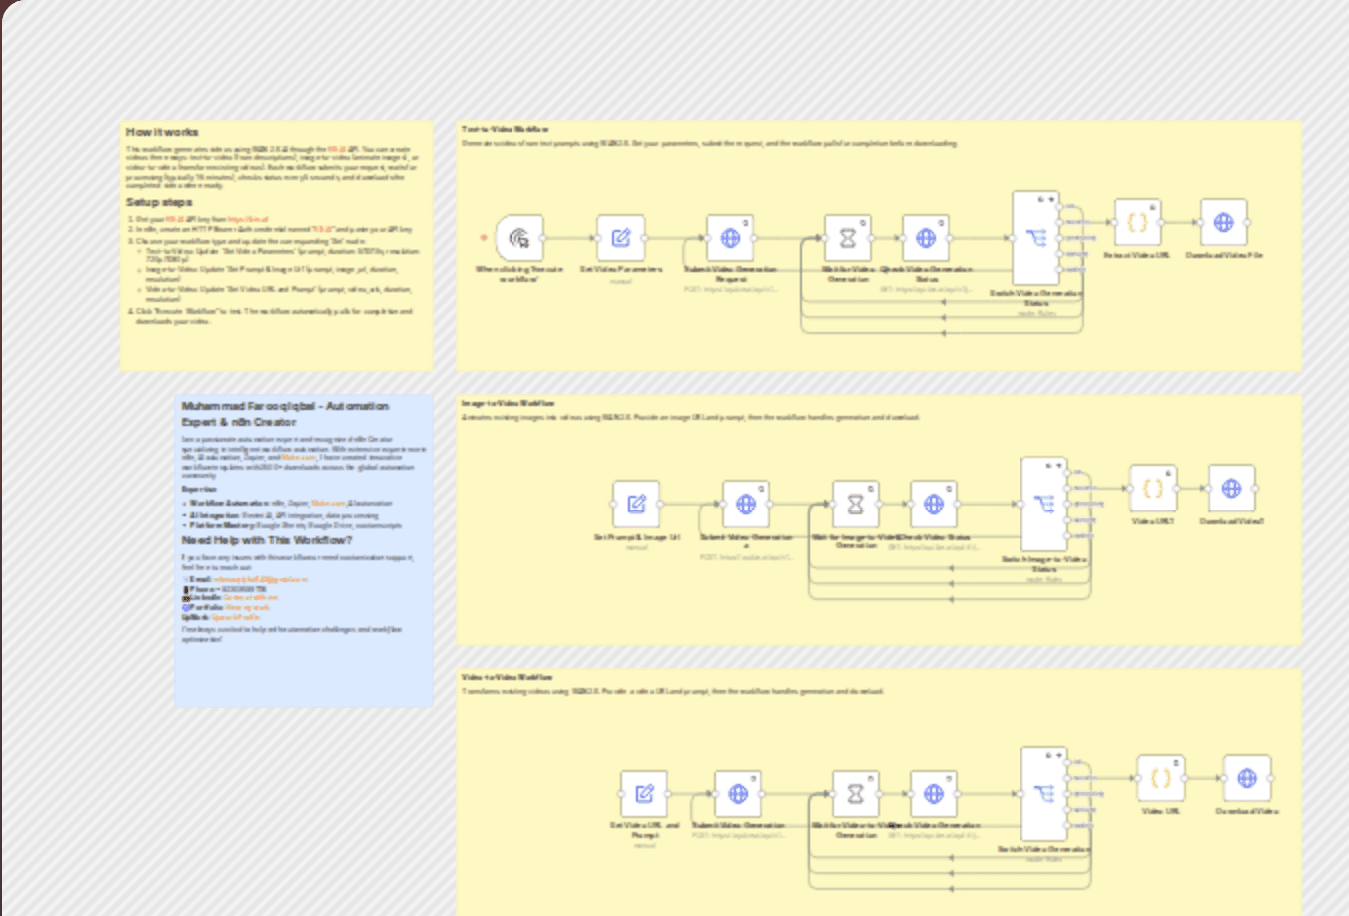Select Check Video Generation node in Video-to-Video
The width and height of the screenshot is (1349, 916).
(x=934, y=794)
